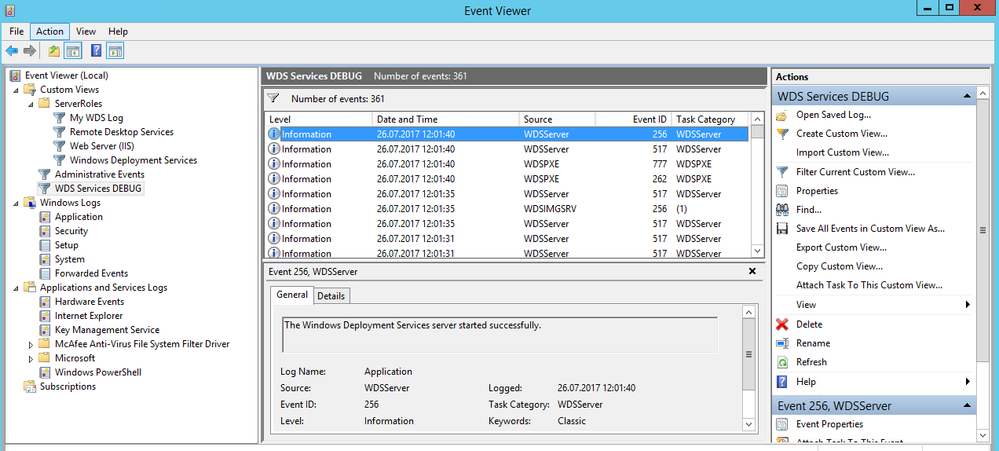Click the red Delete X icon

[782, 324]
